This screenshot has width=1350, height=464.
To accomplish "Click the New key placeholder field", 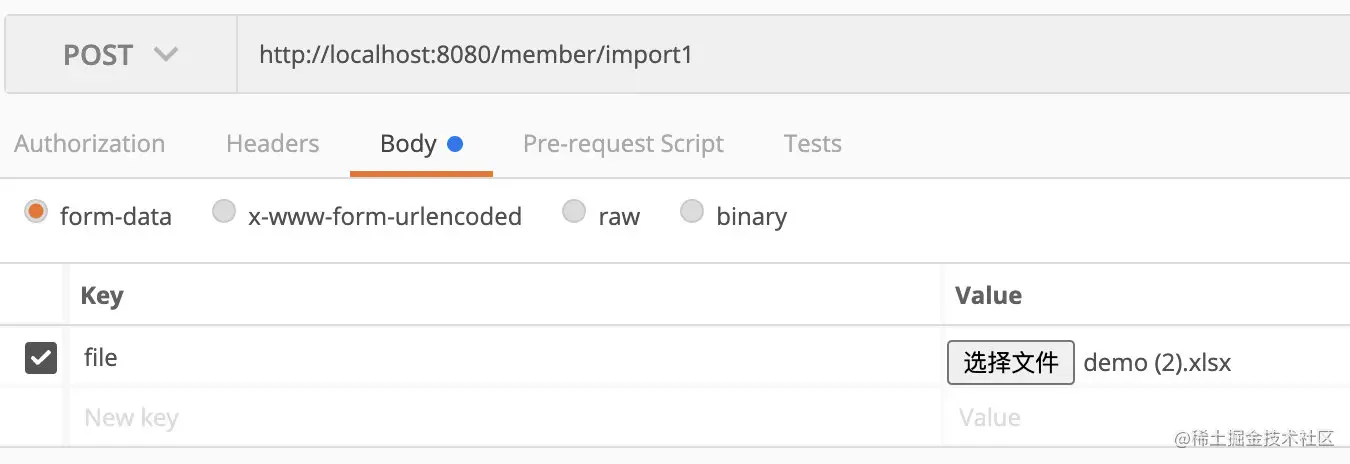I will (505, 417).
